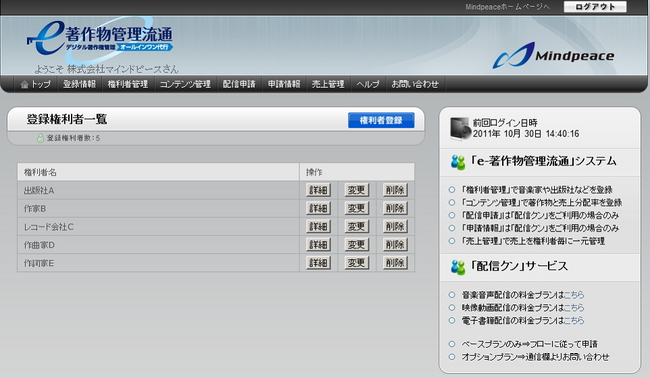Click the server icon beside 前回ログイン日時
Screen dimensions: 650x378
click(460, 128)
